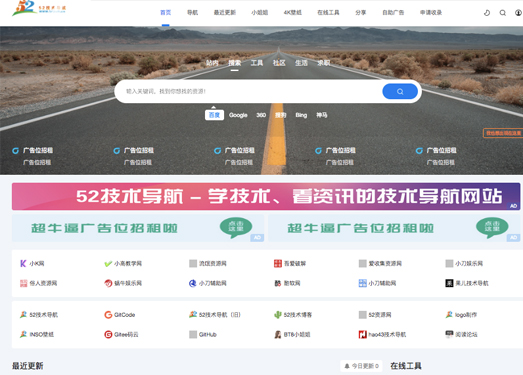
Task: Select 百度 as search engine
Action: click(x=214, y=115)
